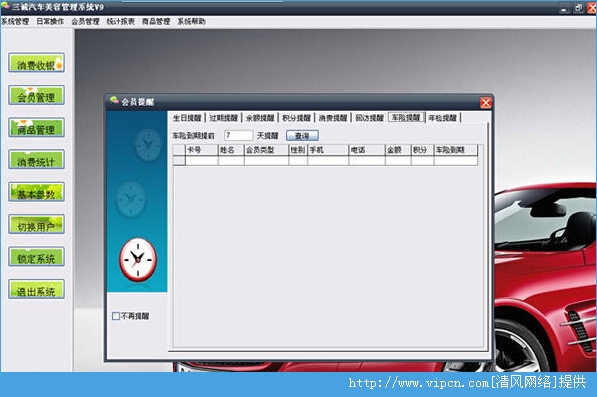Switch to the 回访提醒 tab
Screen dimensions: 597x397
coord(369,118)
